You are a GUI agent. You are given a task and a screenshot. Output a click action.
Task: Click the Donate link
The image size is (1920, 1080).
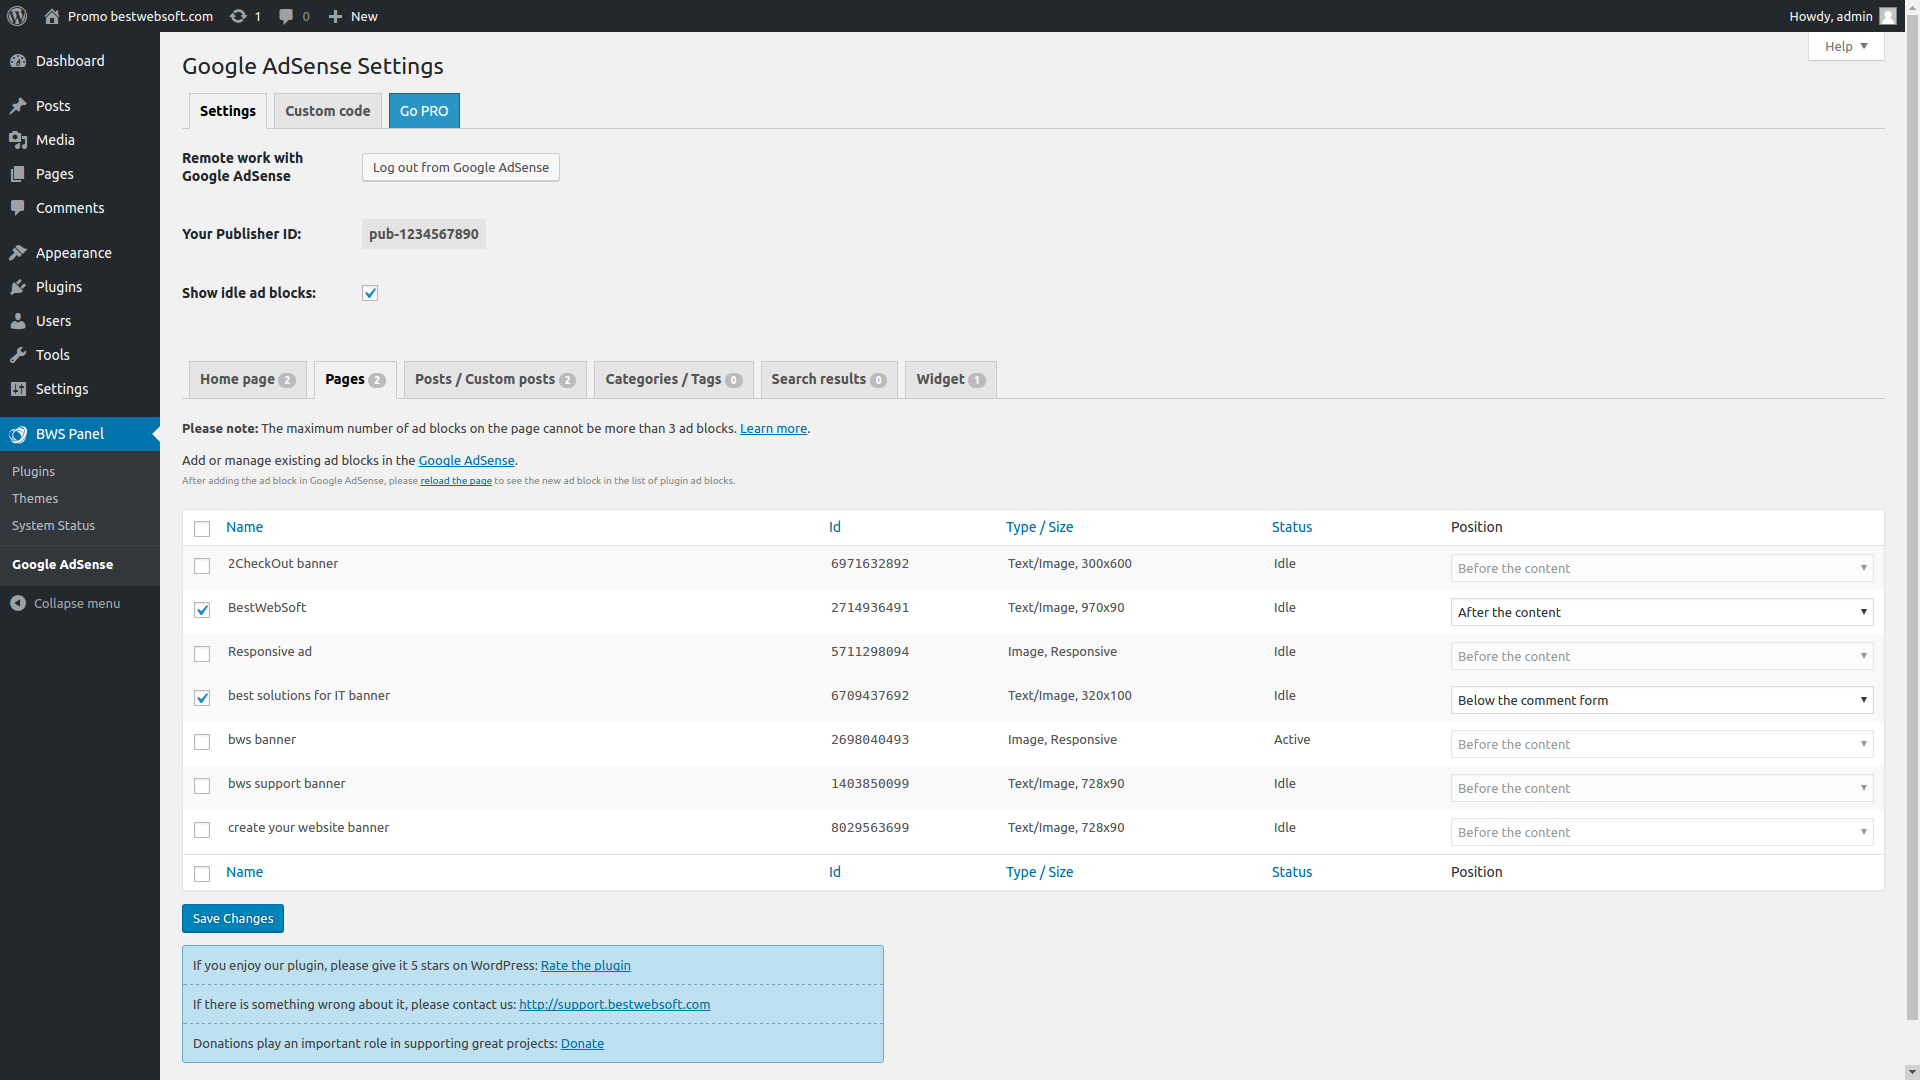coord(582,1043)
